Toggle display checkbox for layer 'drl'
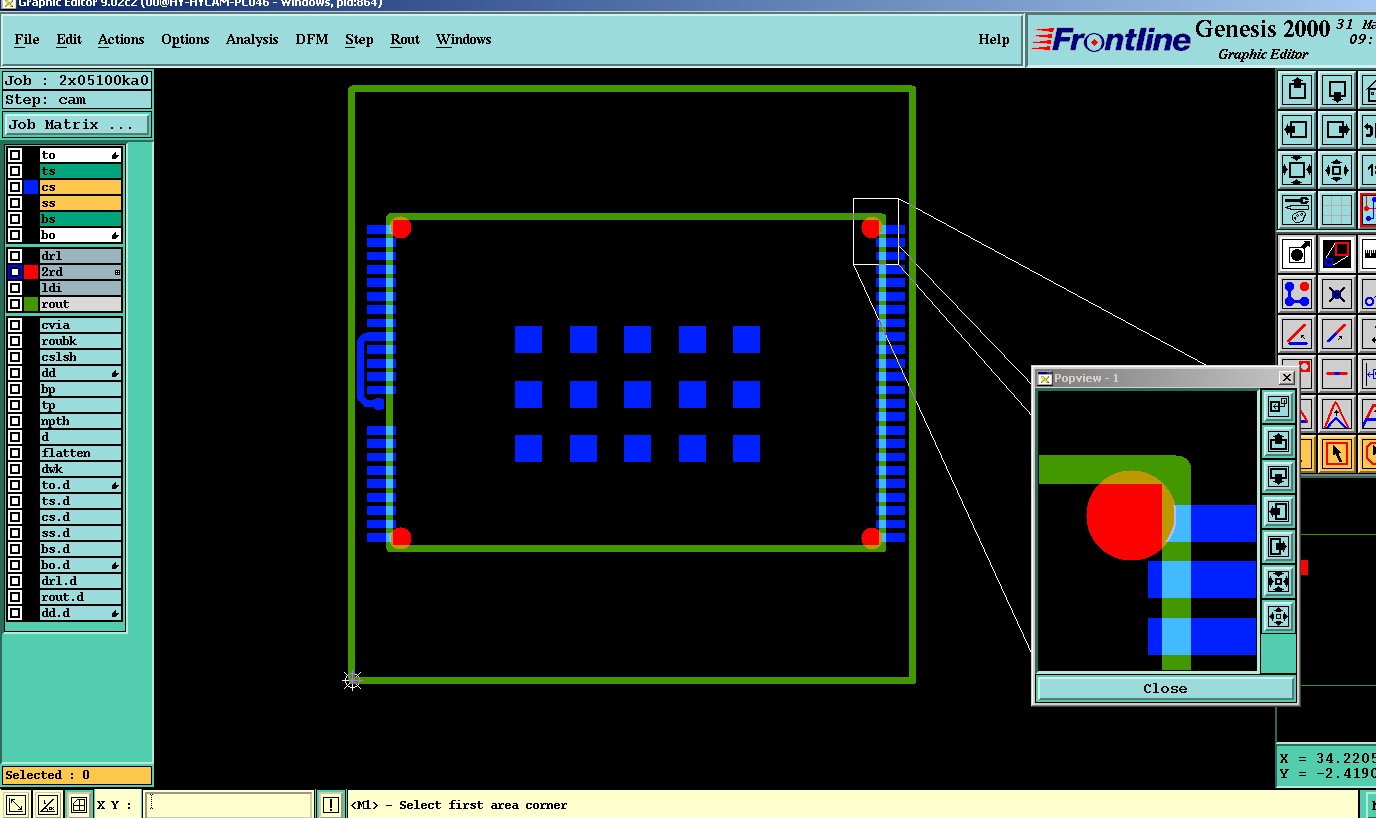Viewport: 1376px width, 818px height. [15, 256]
